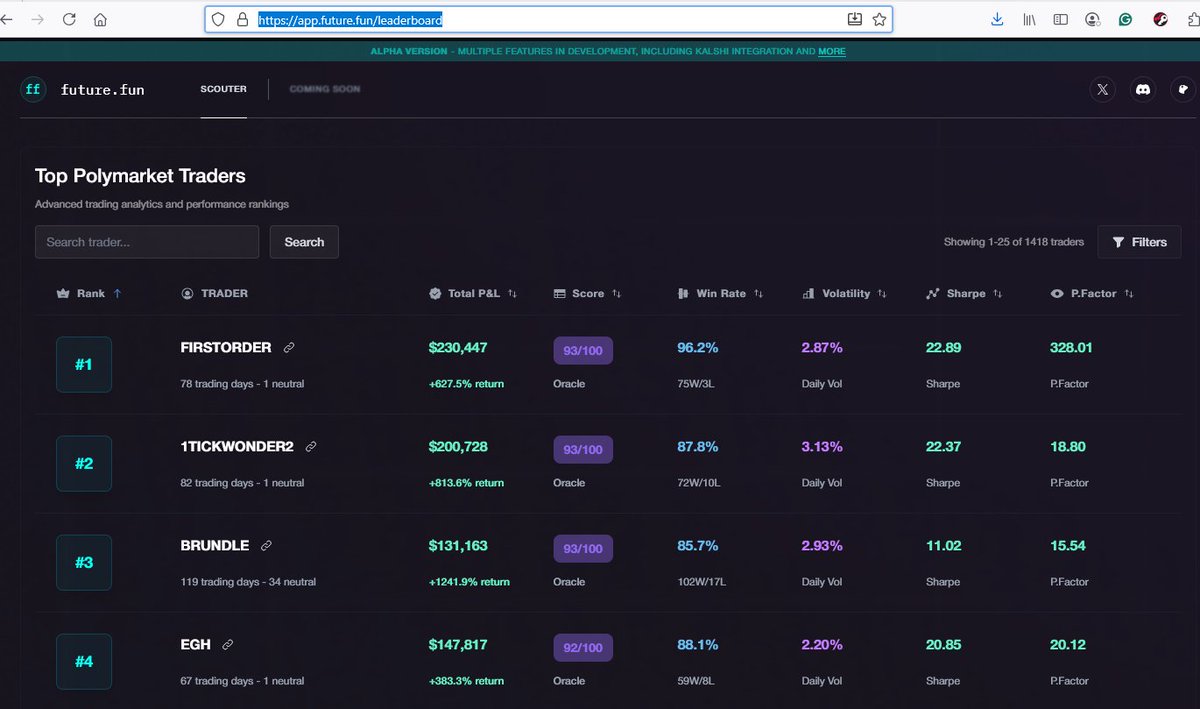Image resolution: width=1200 pixels, height=709 pixels.
Task: Click the 96.2% win rate value
Action: (x=698, y=348)
